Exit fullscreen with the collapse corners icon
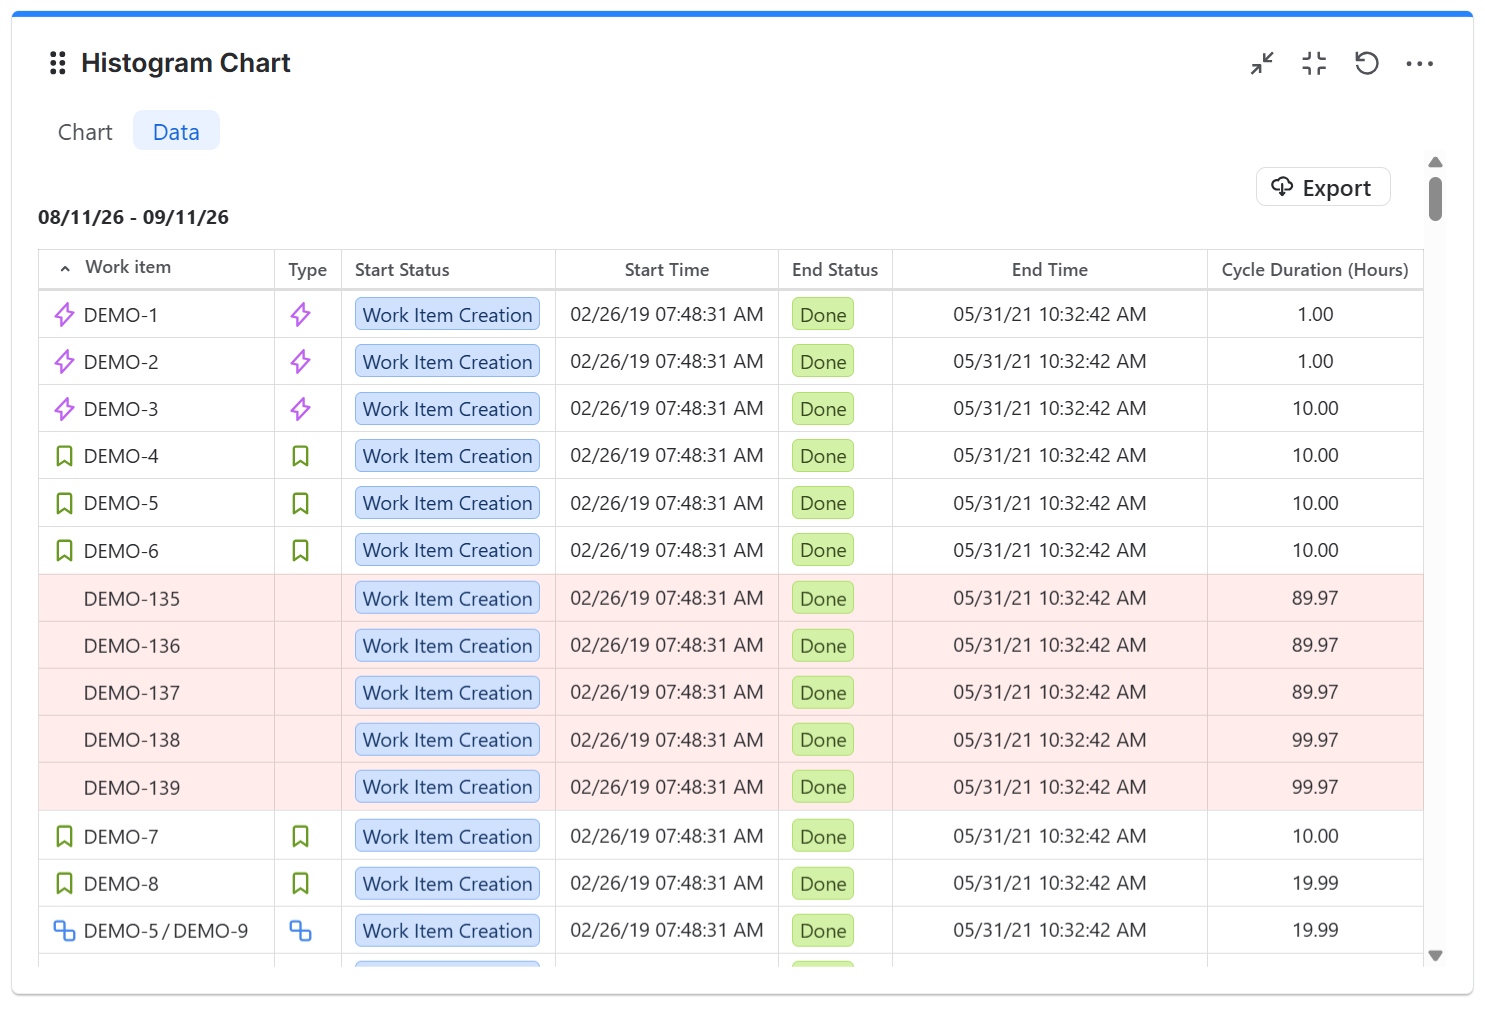1485x1009 pixels. tap(1314, 63)
